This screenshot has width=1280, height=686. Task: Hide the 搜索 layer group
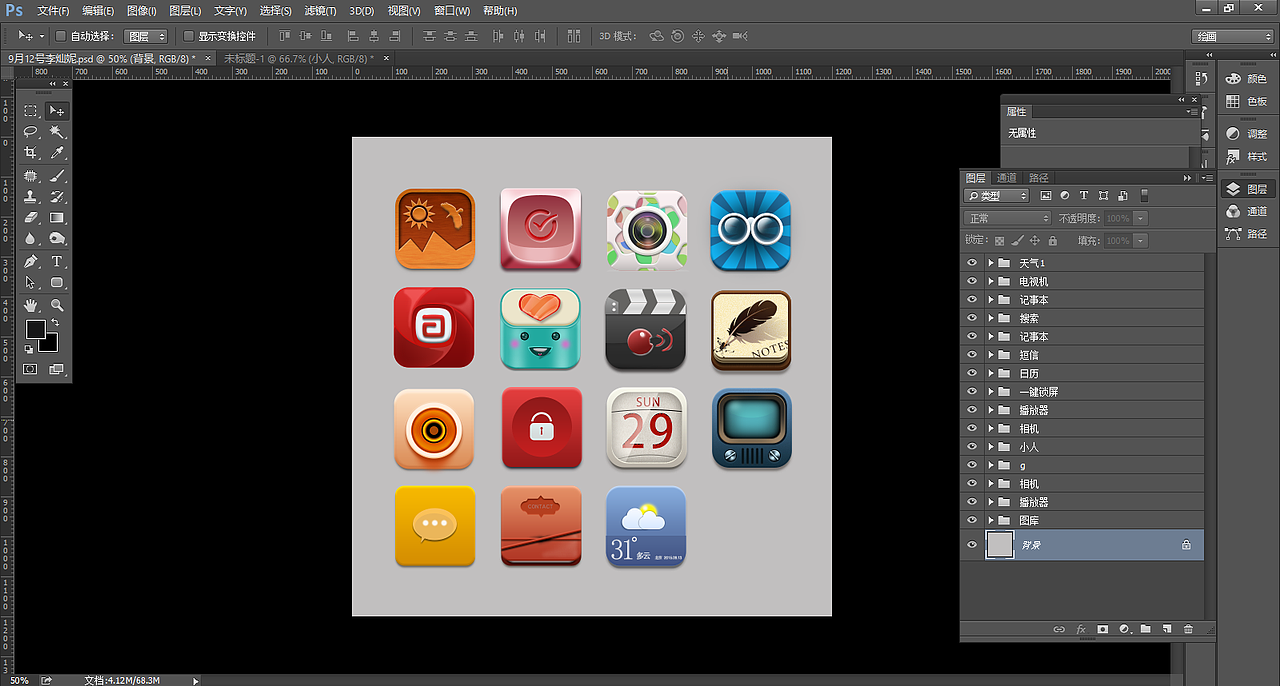point(972,318)
